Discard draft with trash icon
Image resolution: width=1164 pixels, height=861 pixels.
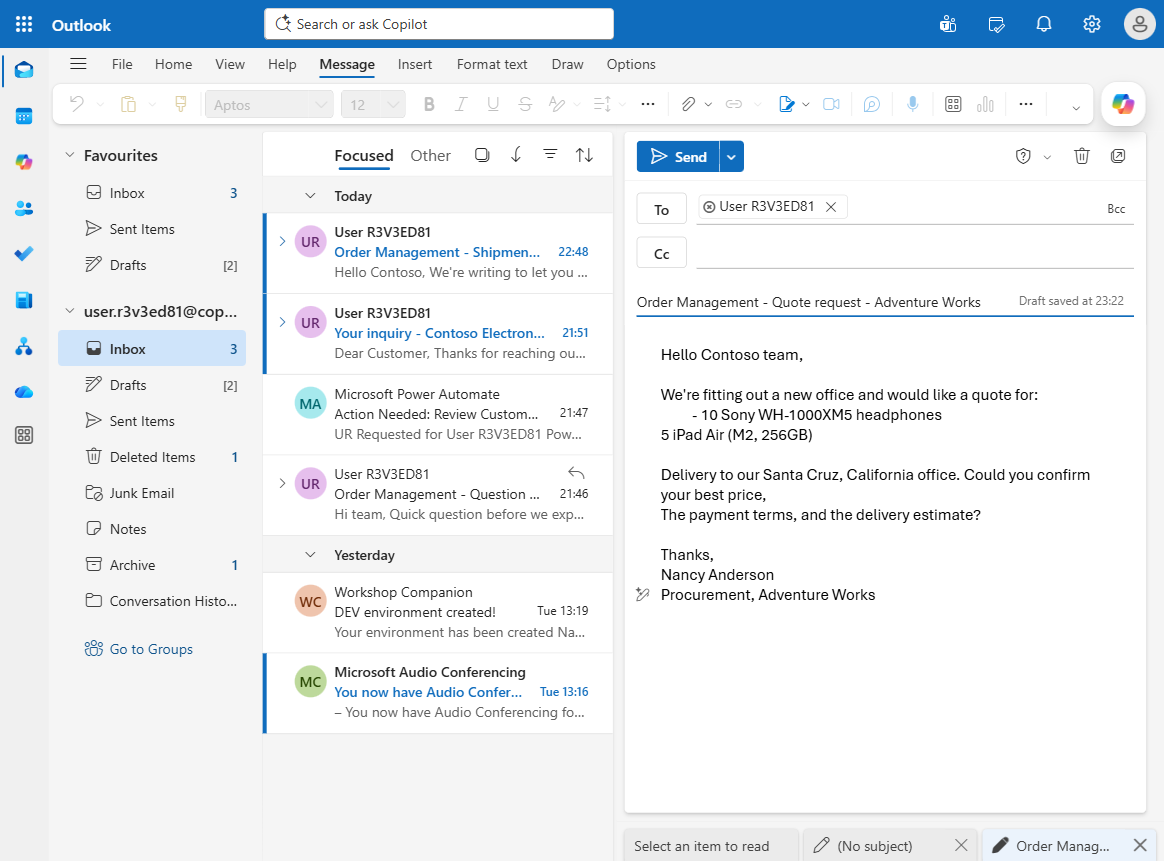click(x=1082, y=156)
